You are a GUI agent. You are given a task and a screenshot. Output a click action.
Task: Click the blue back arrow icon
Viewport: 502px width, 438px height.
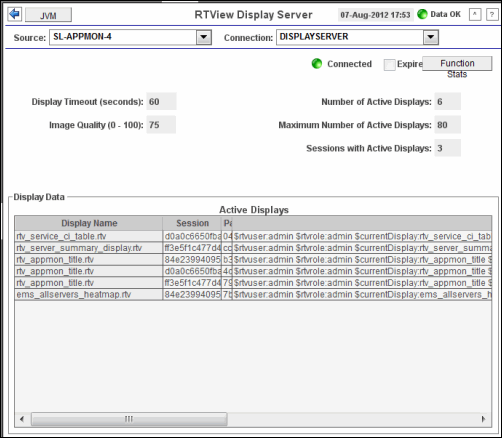tap(15, 14)
